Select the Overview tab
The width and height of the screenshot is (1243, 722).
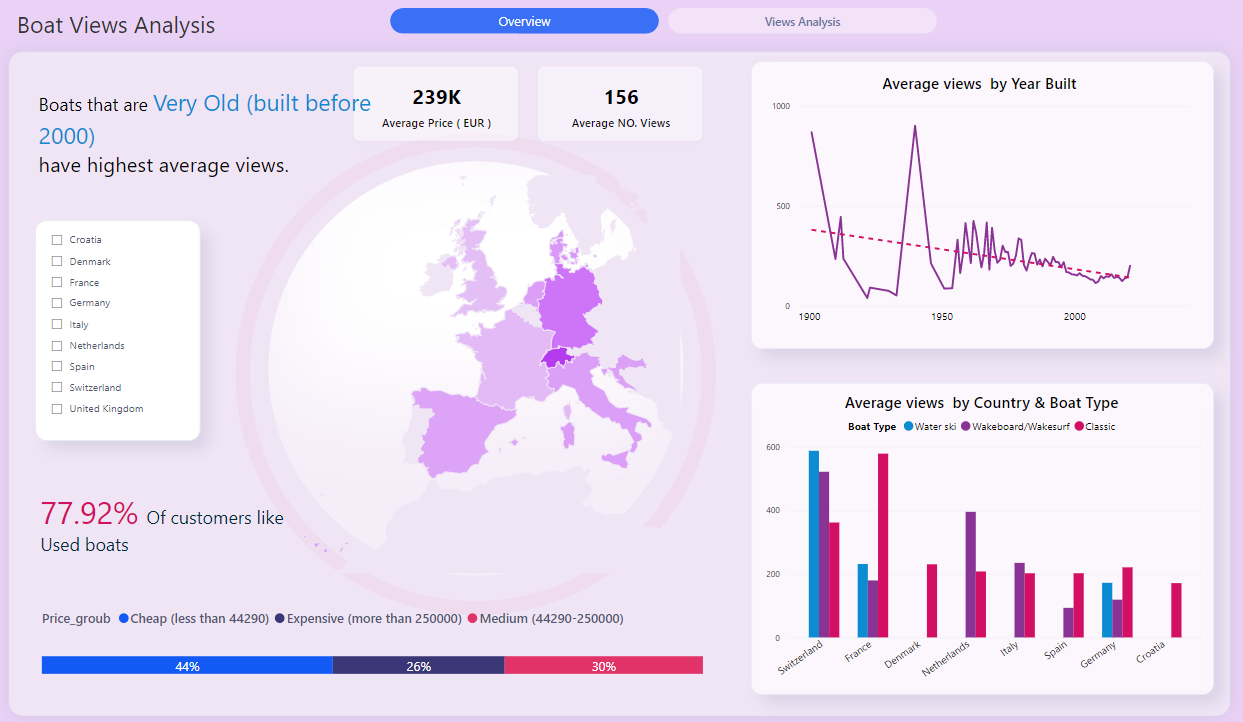[x=524, y=21]
